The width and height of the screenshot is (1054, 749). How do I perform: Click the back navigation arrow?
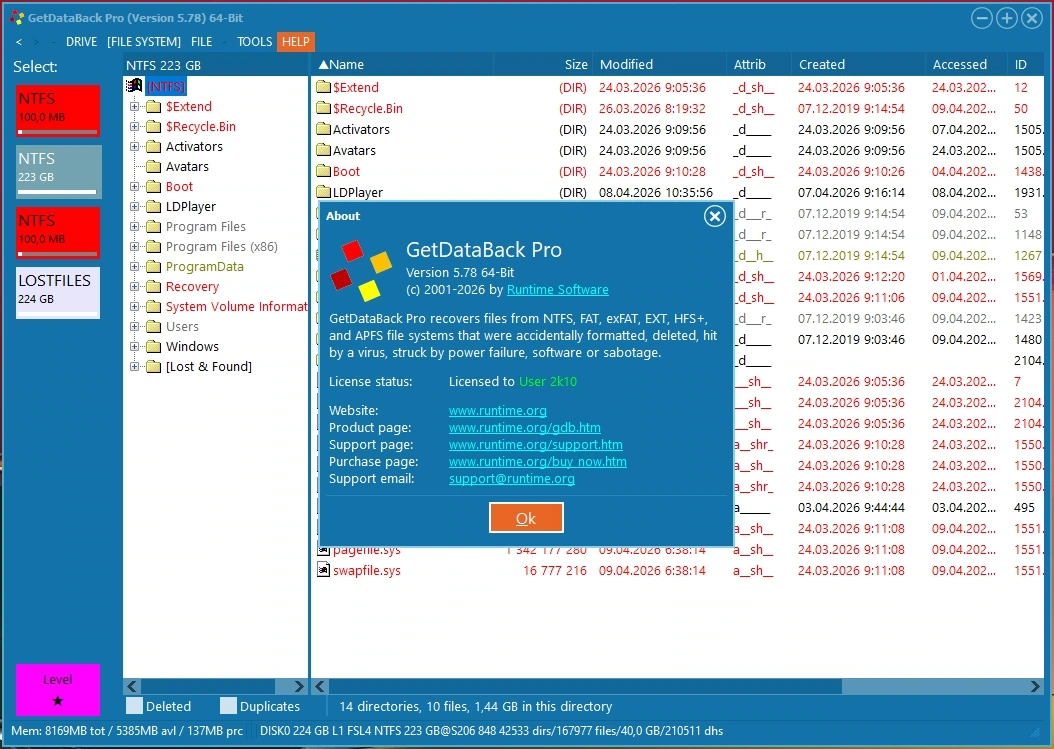click(x=19, y=42)
